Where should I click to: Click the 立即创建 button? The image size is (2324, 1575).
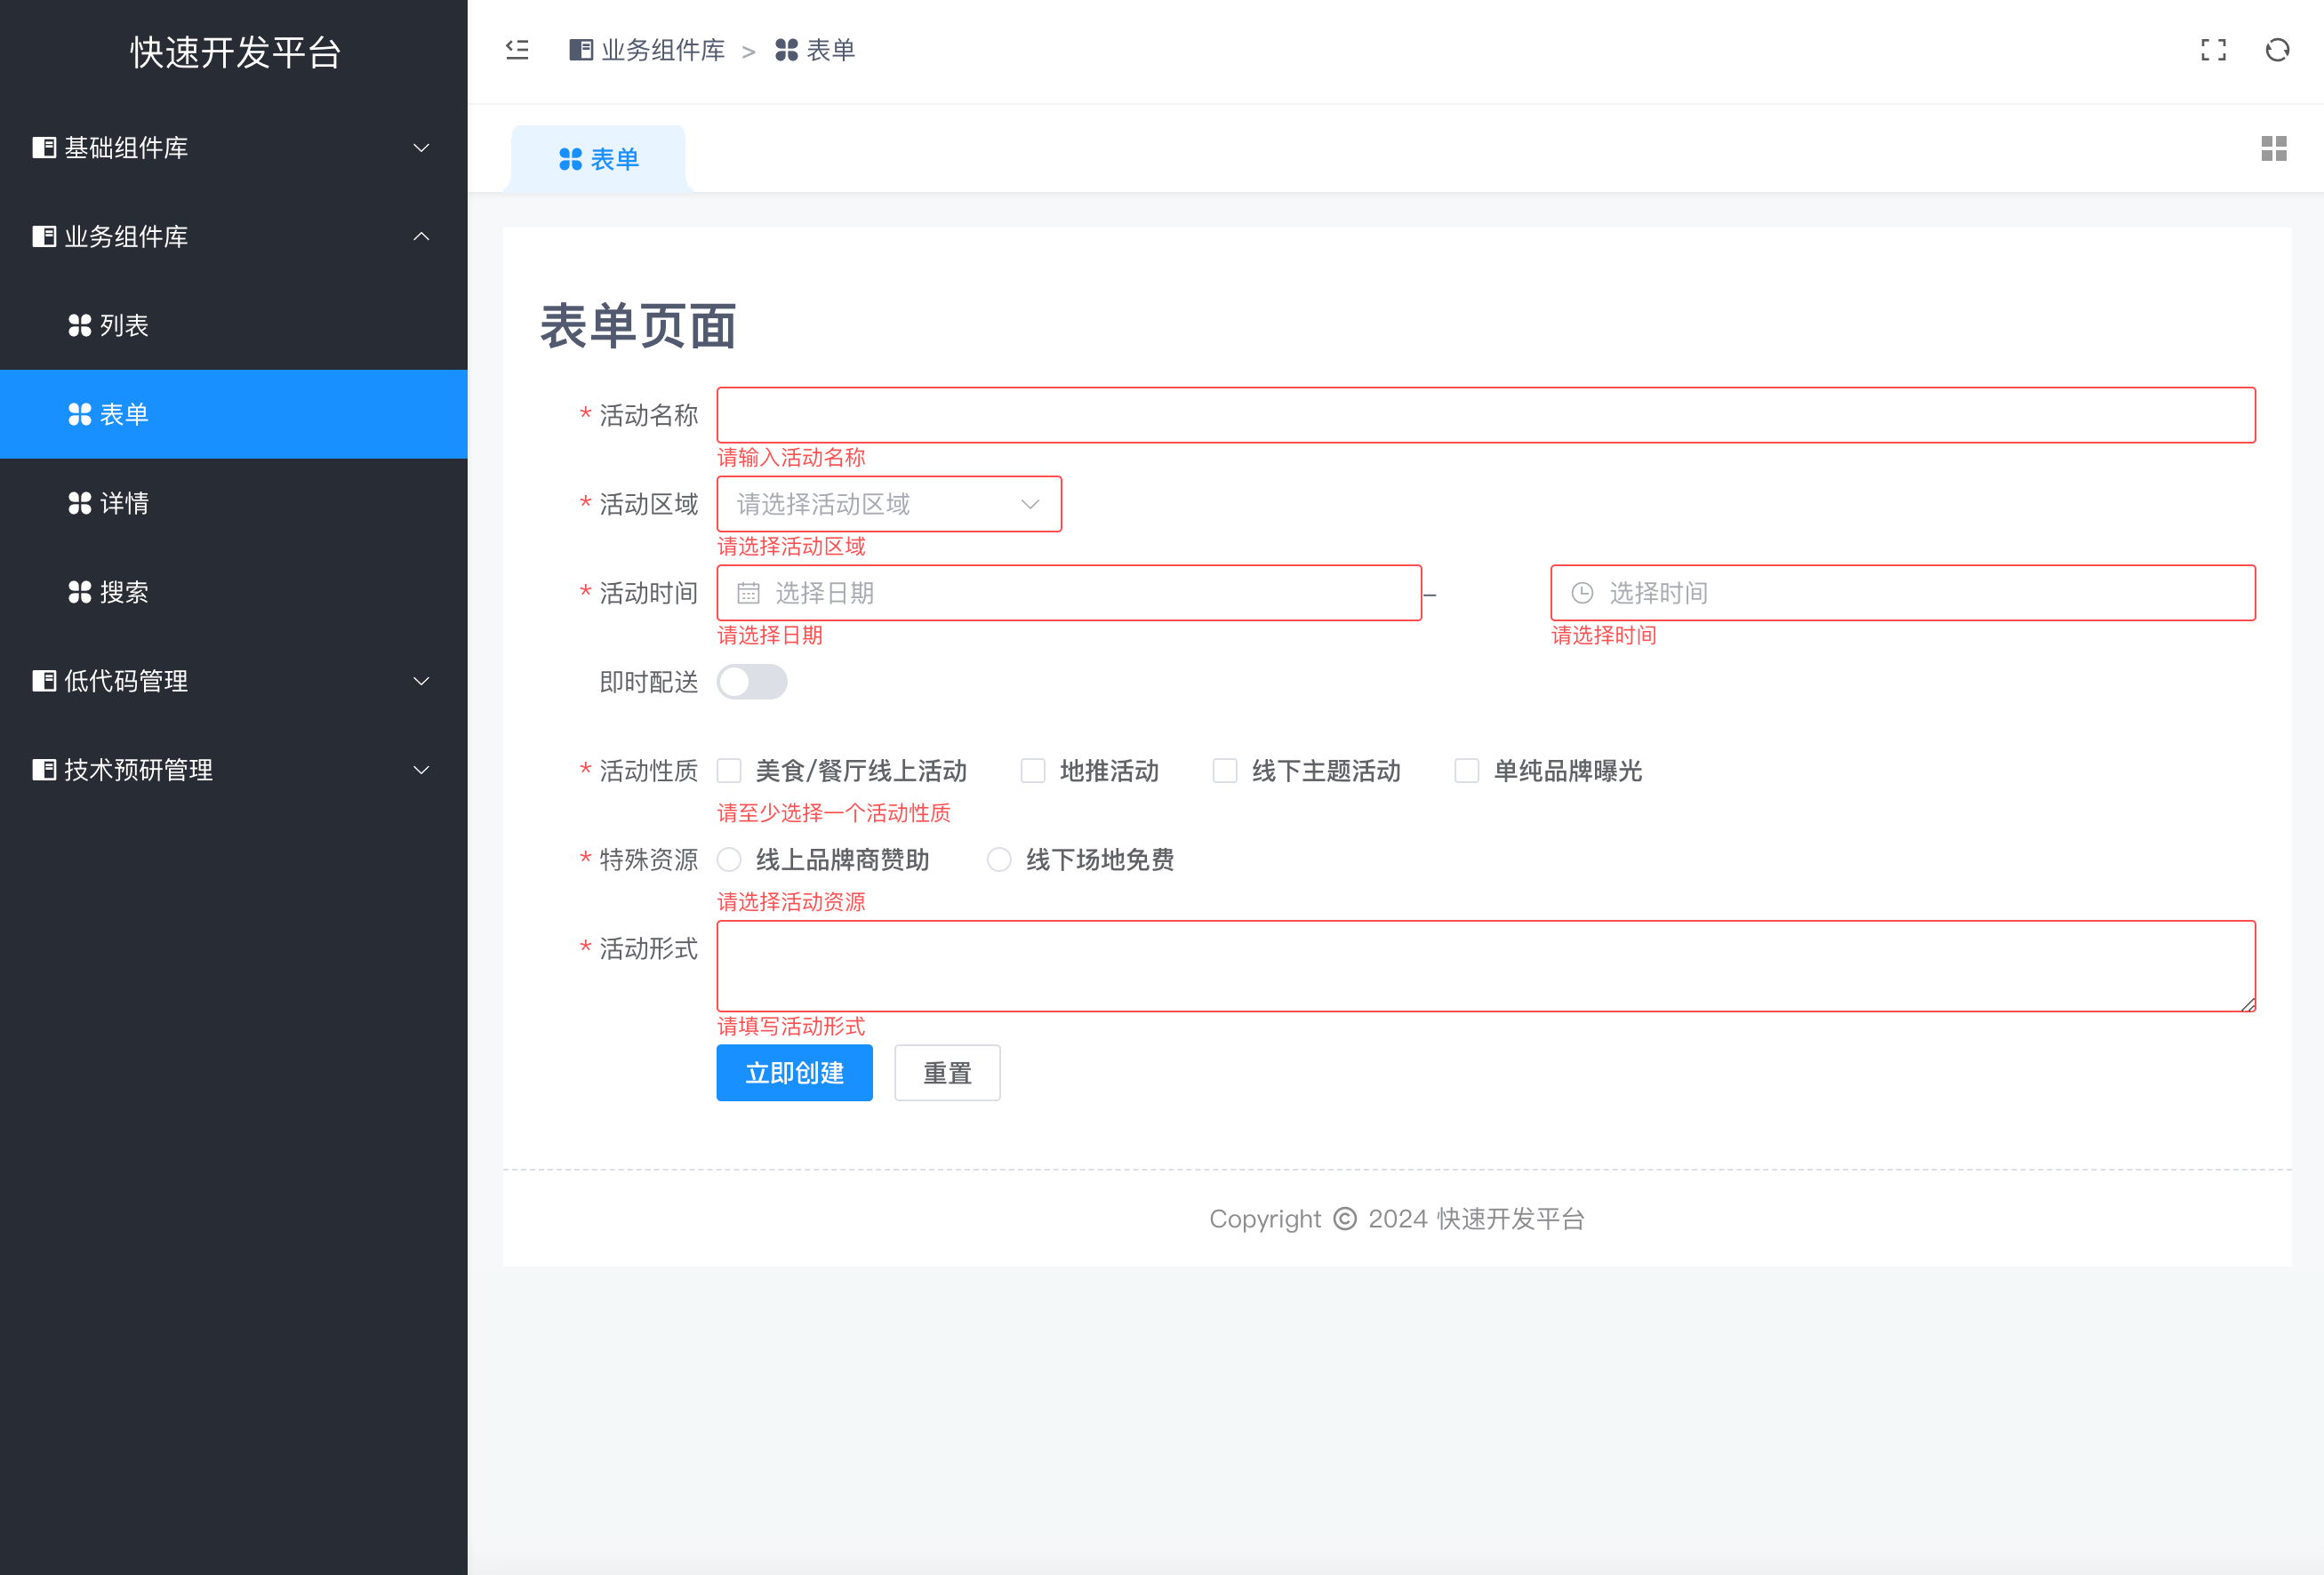pos(794,1073)
